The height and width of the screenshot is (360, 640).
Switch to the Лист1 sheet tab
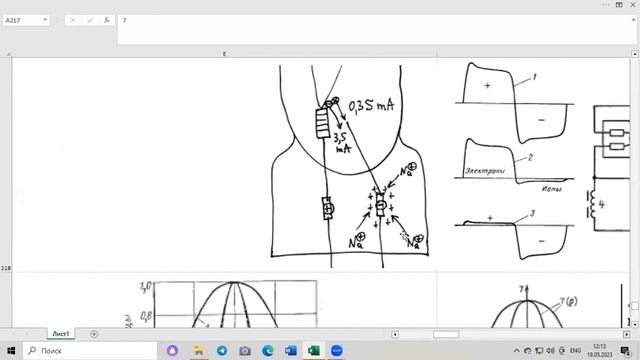(x=61, y=334)
